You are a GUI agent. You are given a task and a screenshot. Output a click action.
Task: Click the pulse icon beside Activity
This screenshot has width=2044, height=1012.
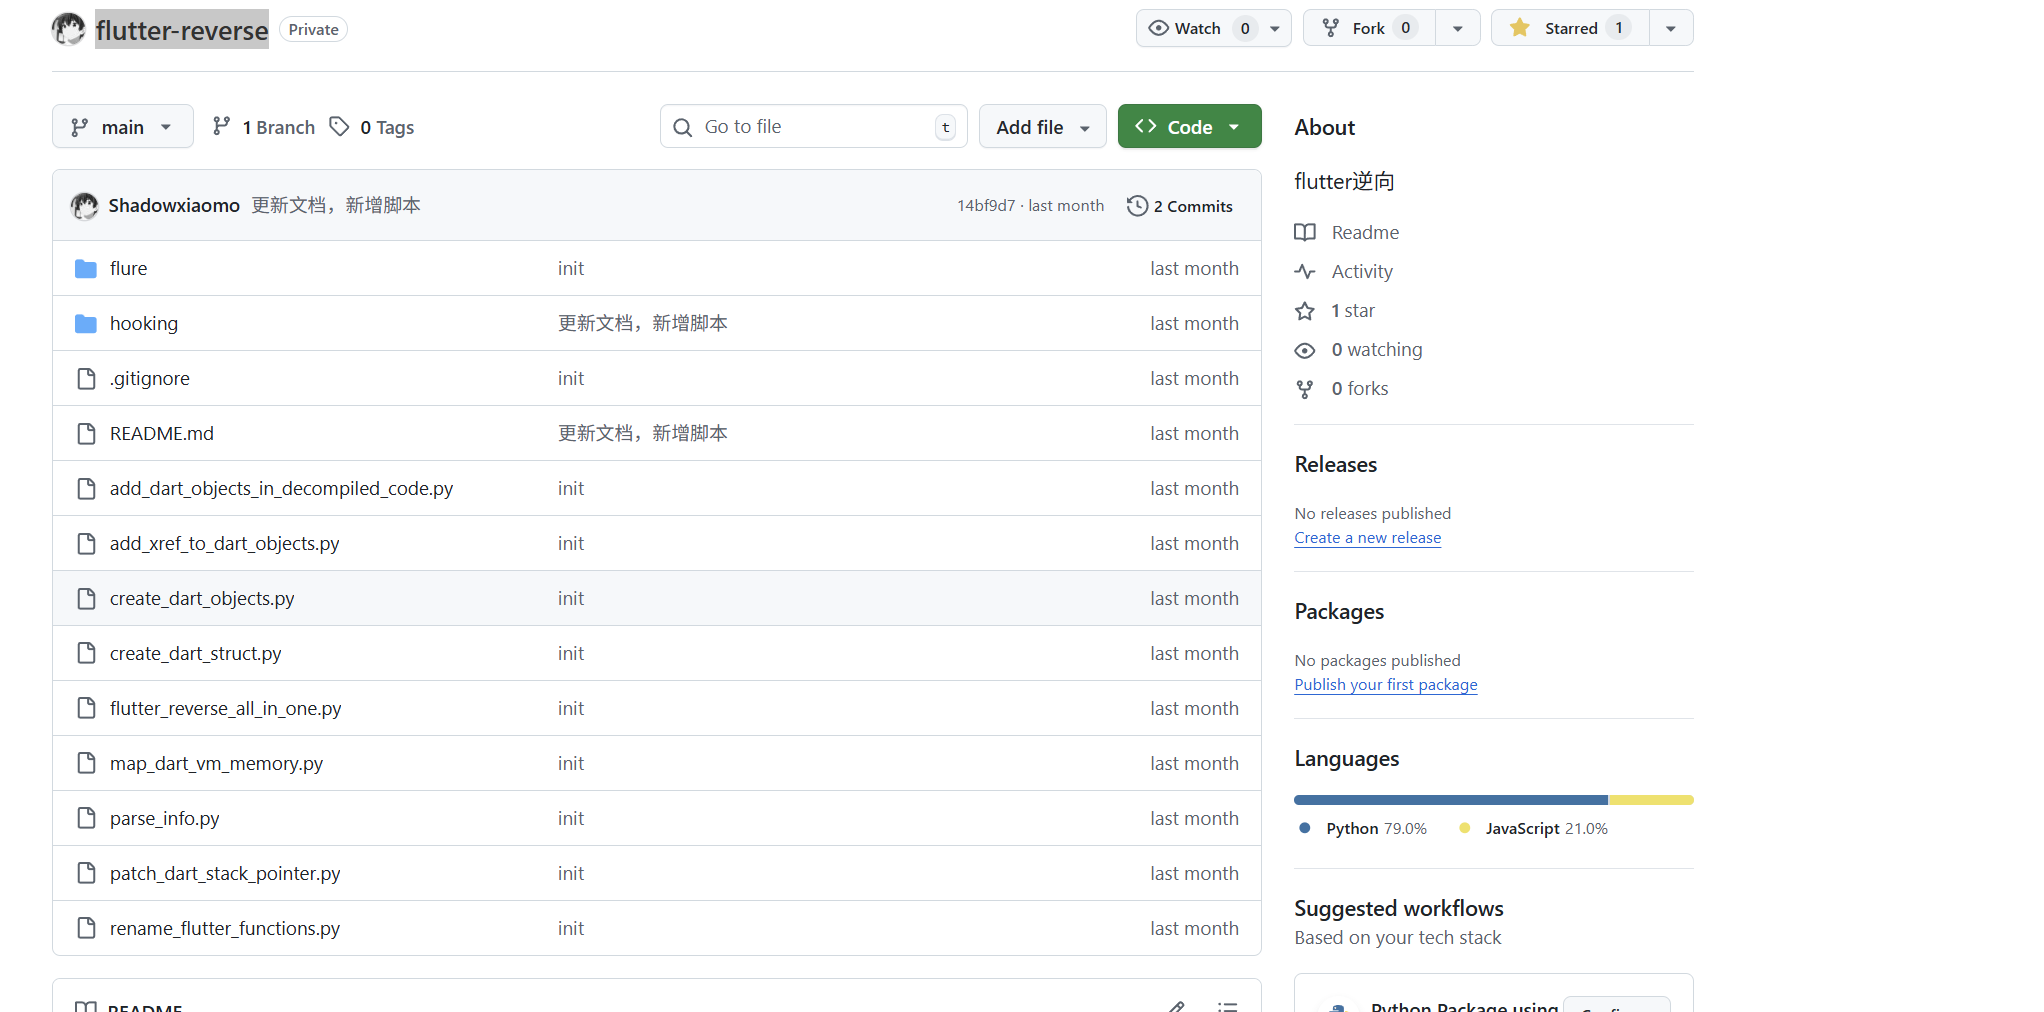[x=1305, y=271]
